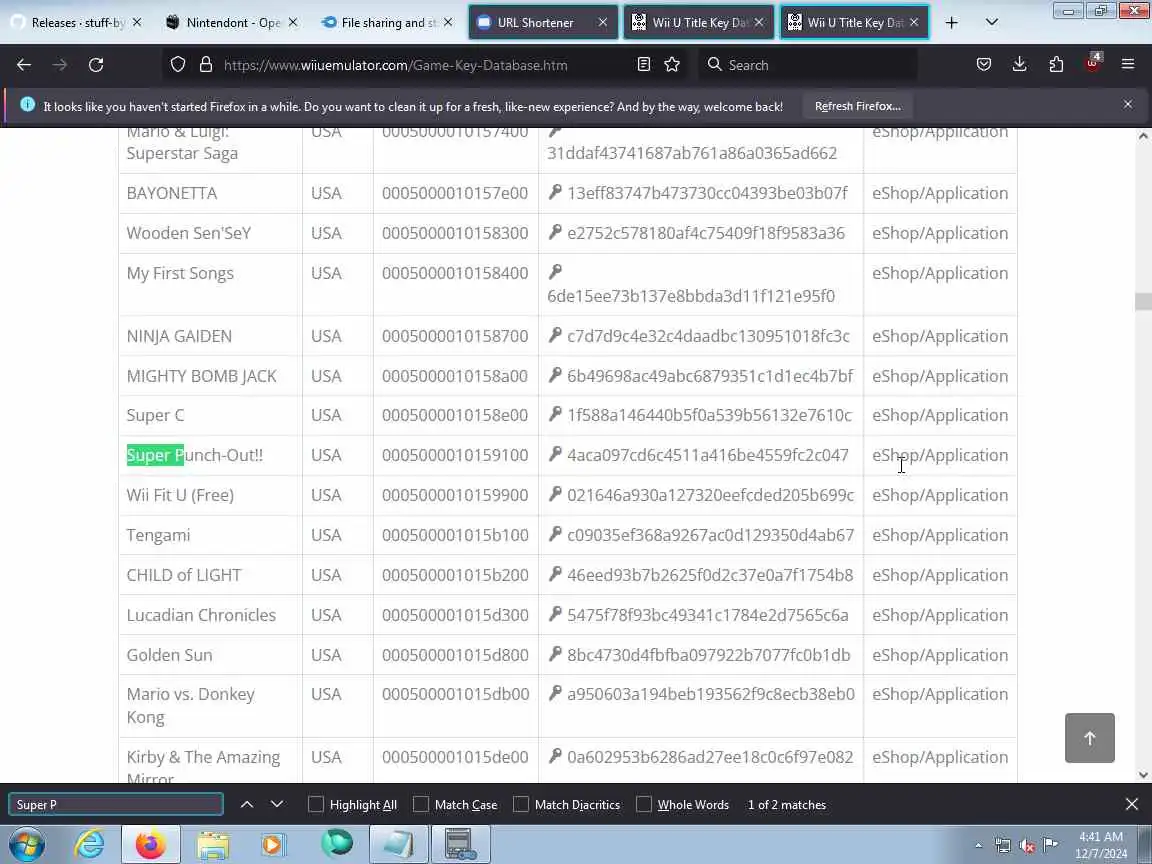Close the Nintendont tab
This screenshot has width=1152, height=864.
point(292,23)
